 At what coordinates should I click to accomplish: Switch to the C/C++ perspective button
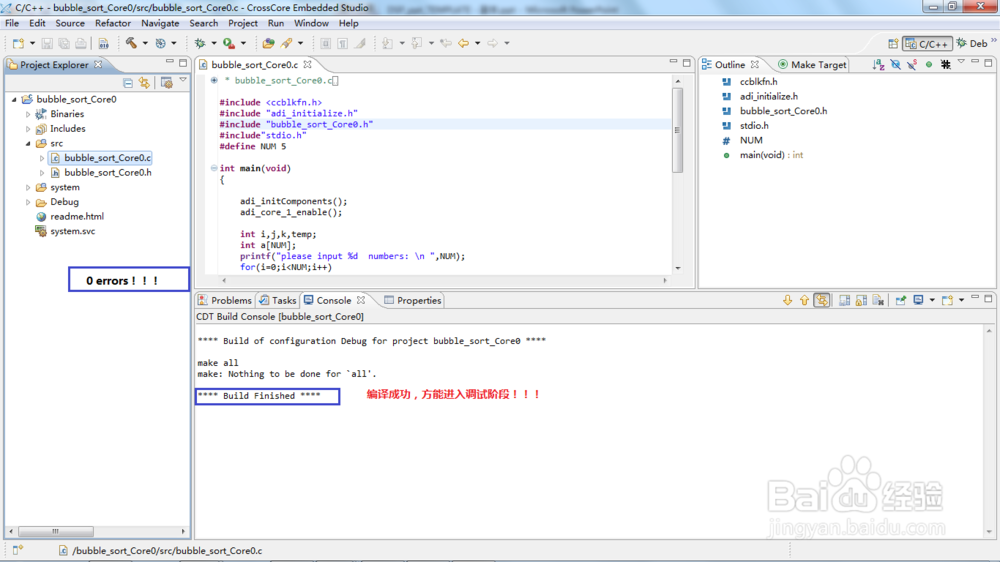pyautogui.click(x=927, y=43)
